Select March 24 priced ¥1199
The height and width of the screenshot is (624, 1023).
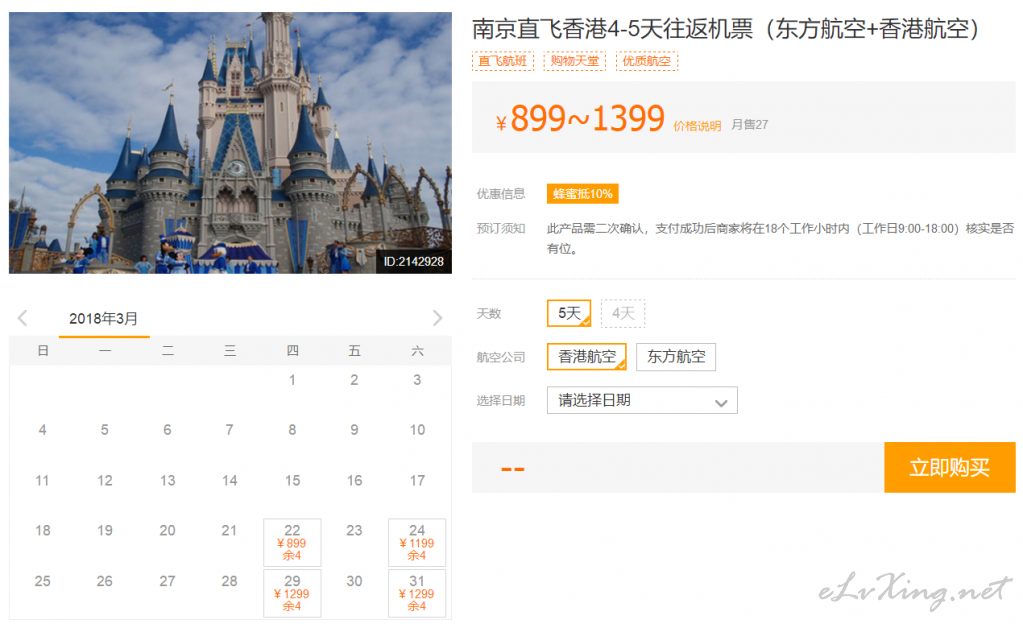[x=417, y=542]
